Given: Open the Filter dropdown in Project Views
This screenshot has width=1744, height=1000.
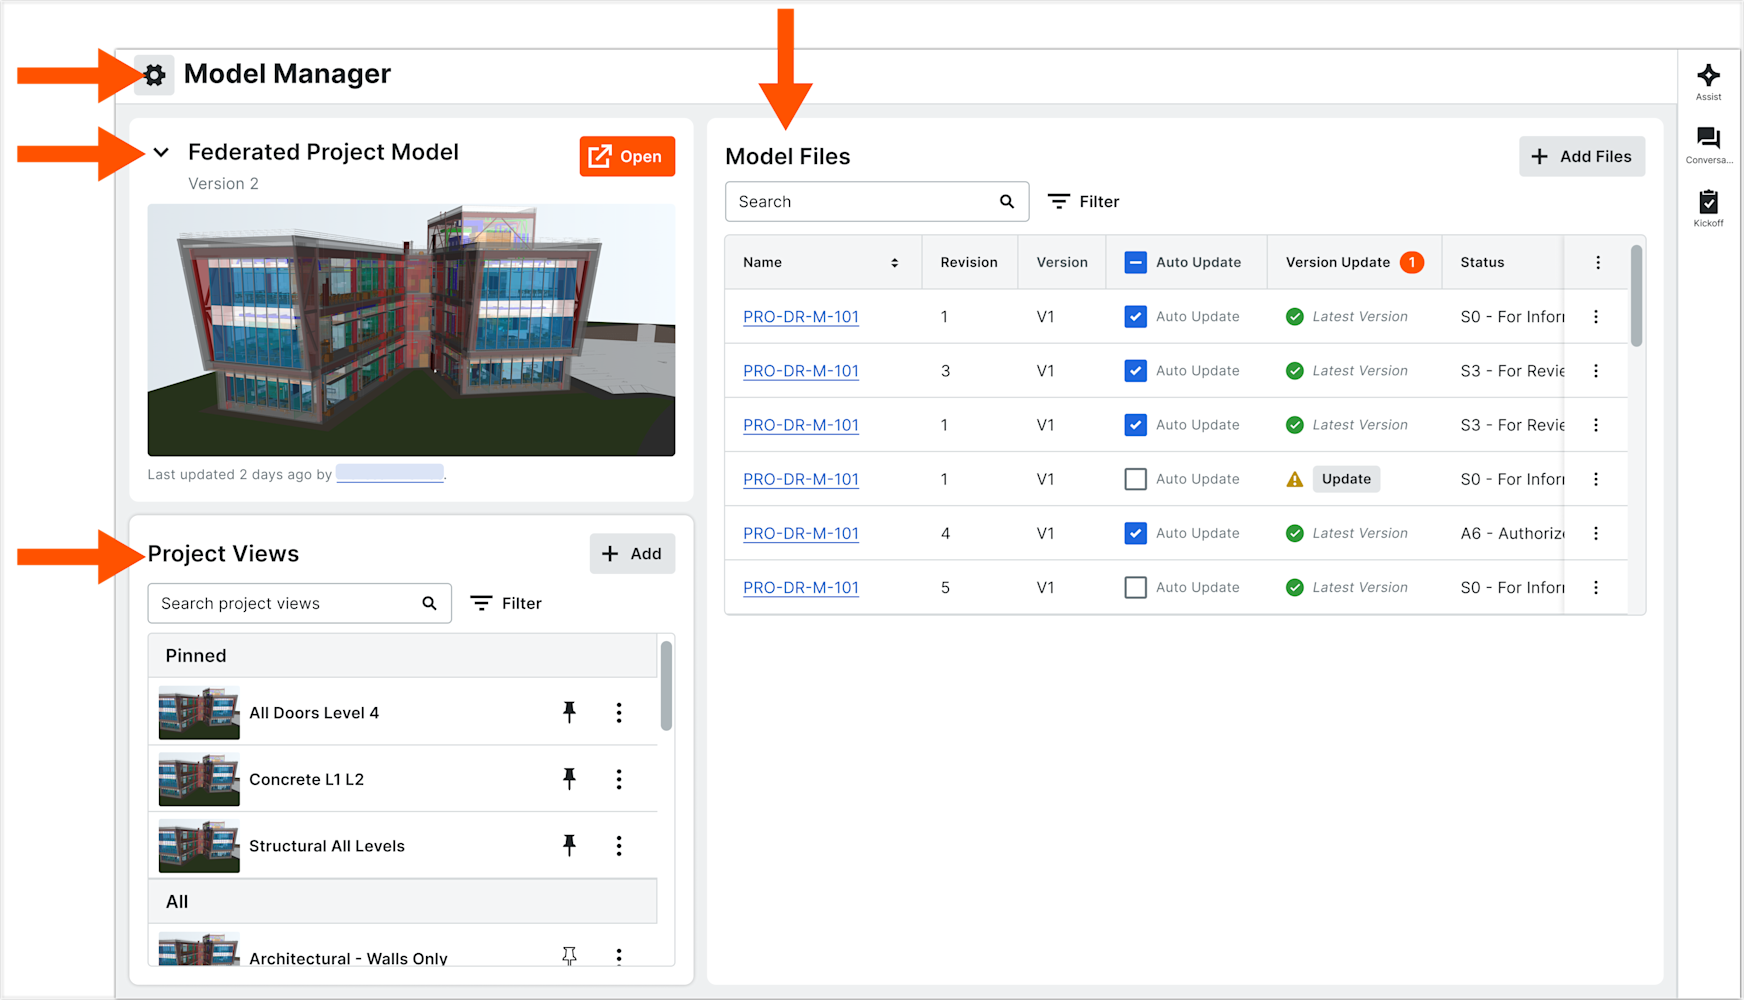Looking at the screenshot, I should pyautogui.click(x=506, y=603).
